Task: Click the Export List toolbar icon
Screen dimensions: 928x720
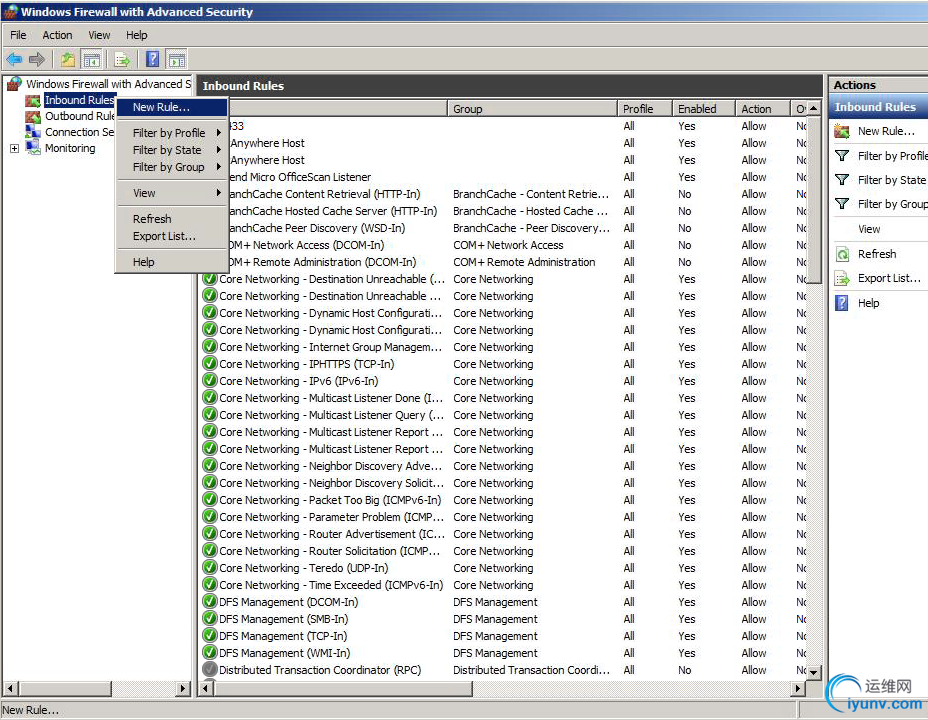Action: [122, 59]
